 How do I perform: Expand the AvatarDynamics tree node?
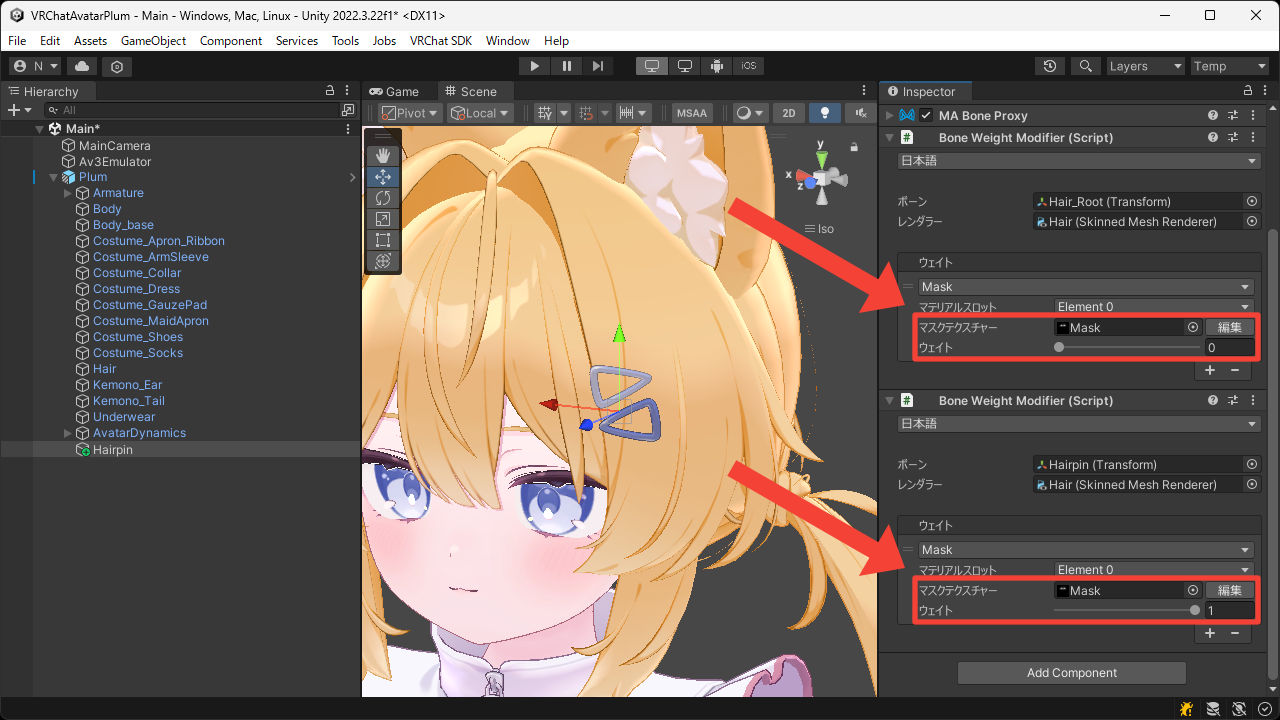(68, 433)
